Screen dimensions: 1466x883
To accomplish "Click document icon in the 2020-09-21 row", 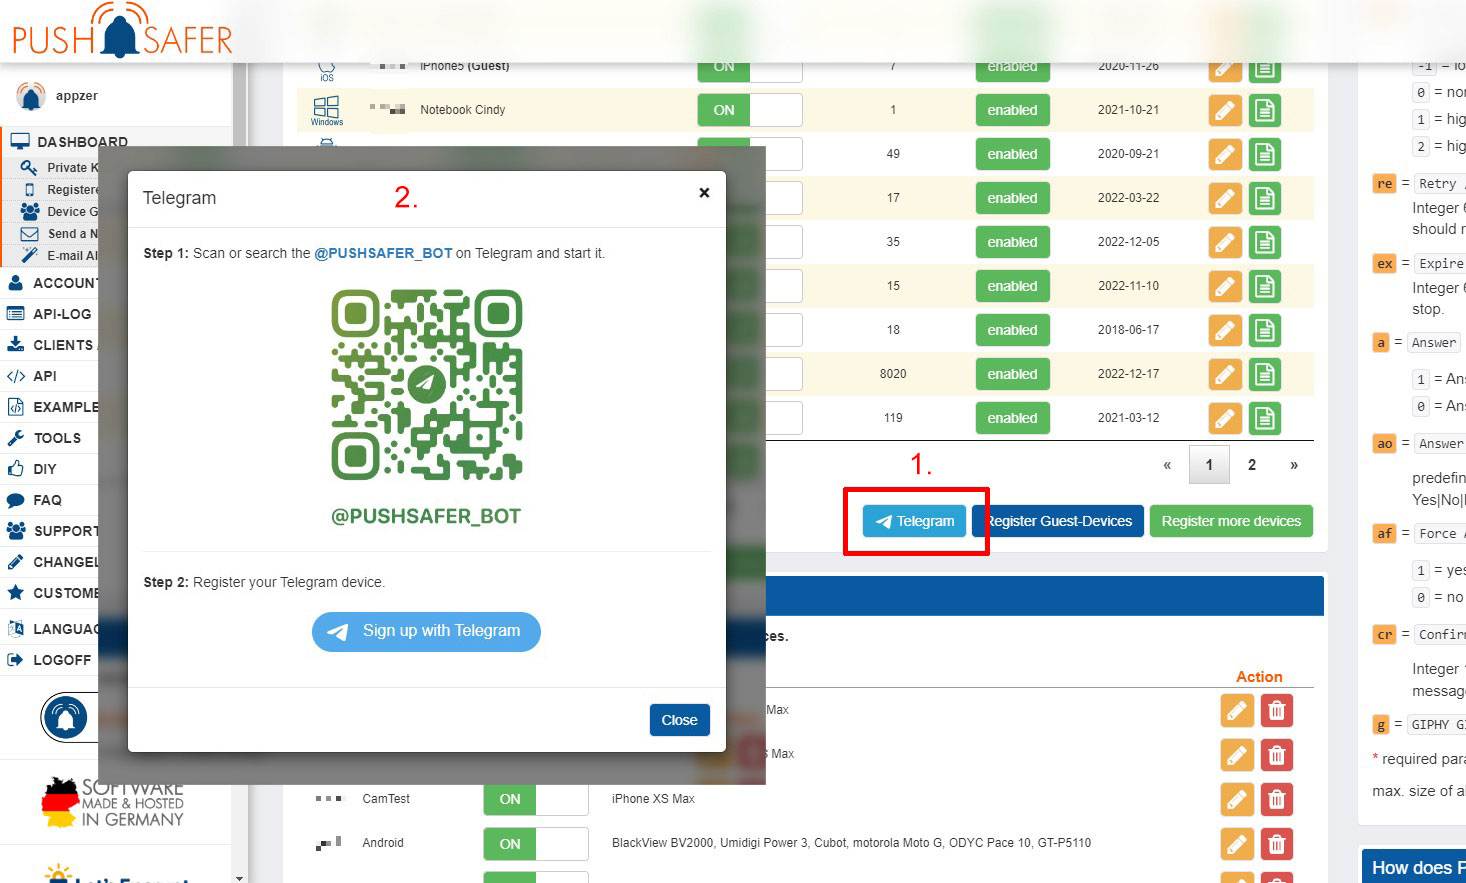I will [x=1265, y=154].
